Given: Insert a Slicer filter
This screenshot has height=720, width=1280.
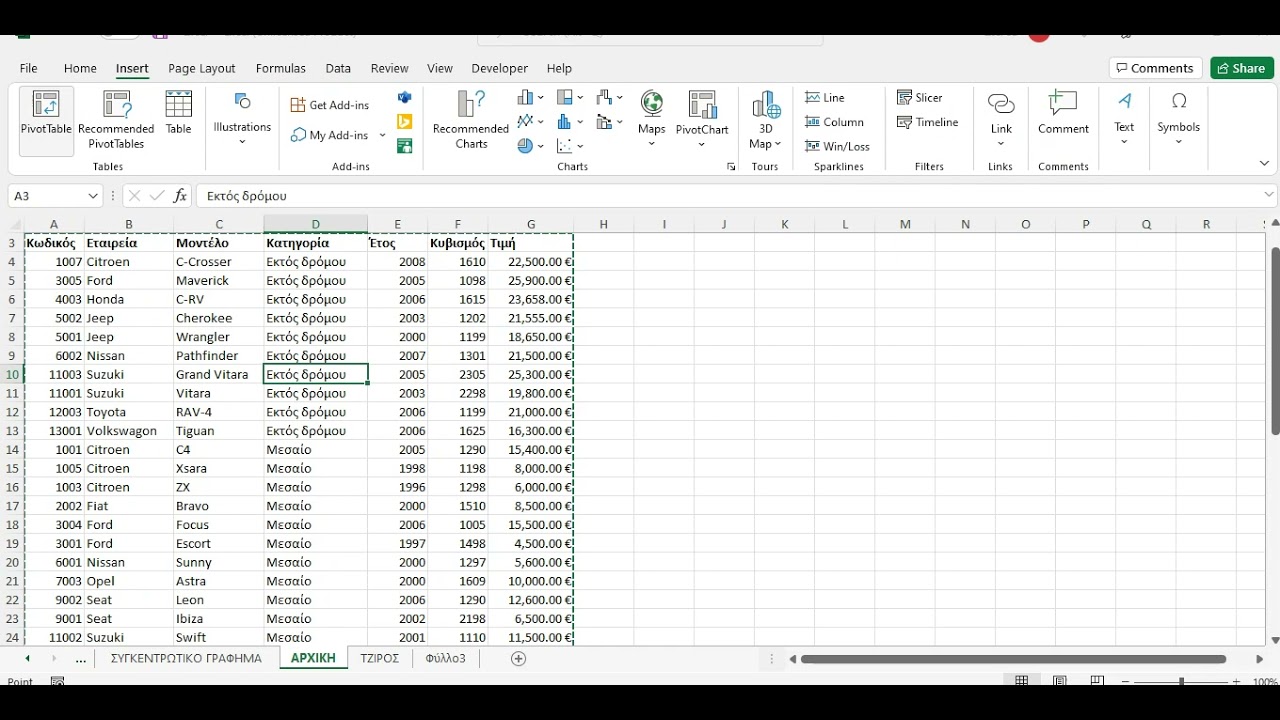Looking at the screenshot, I should [920, 98].
